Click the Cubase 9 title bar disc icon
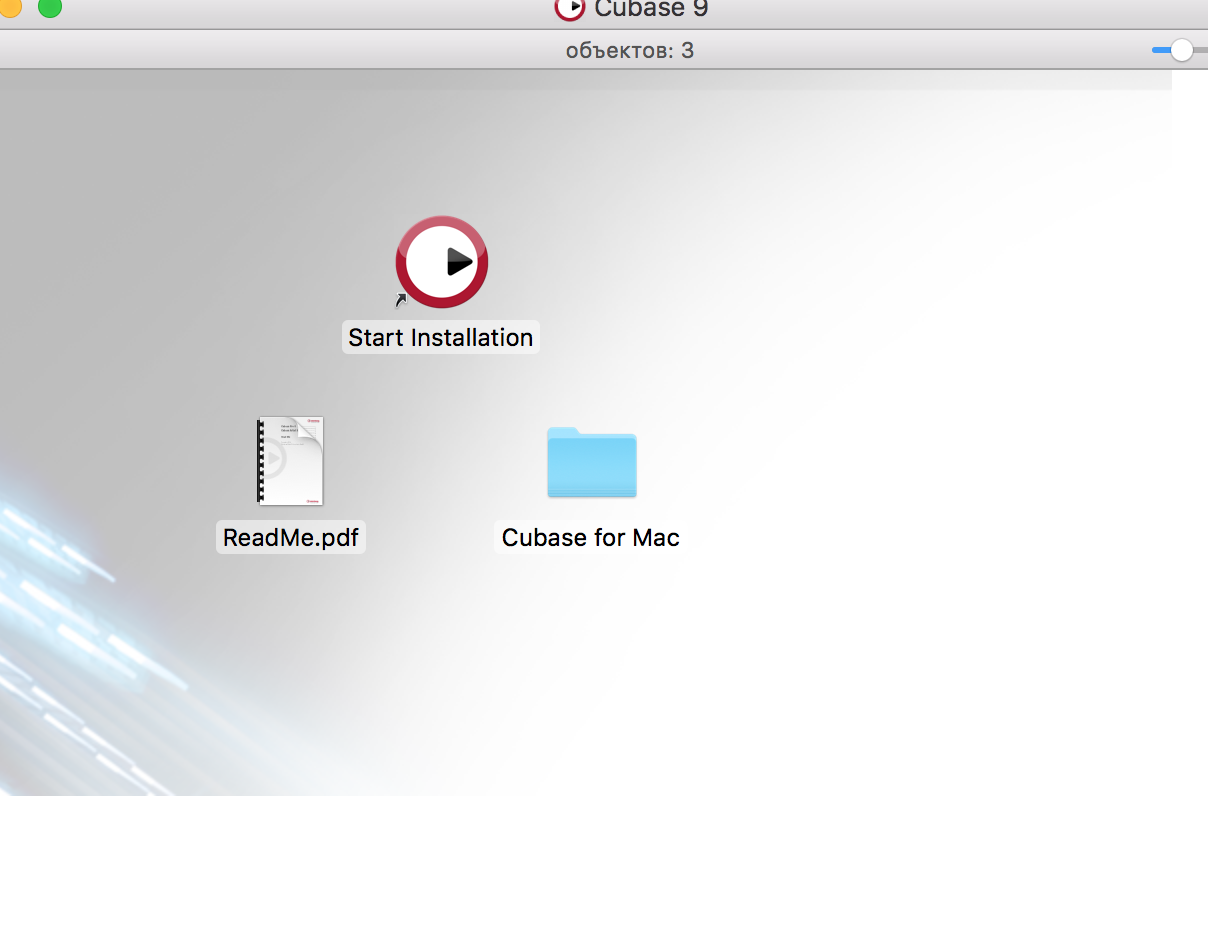The width and height of the screenshot is (1208, 936). (570, 8)
